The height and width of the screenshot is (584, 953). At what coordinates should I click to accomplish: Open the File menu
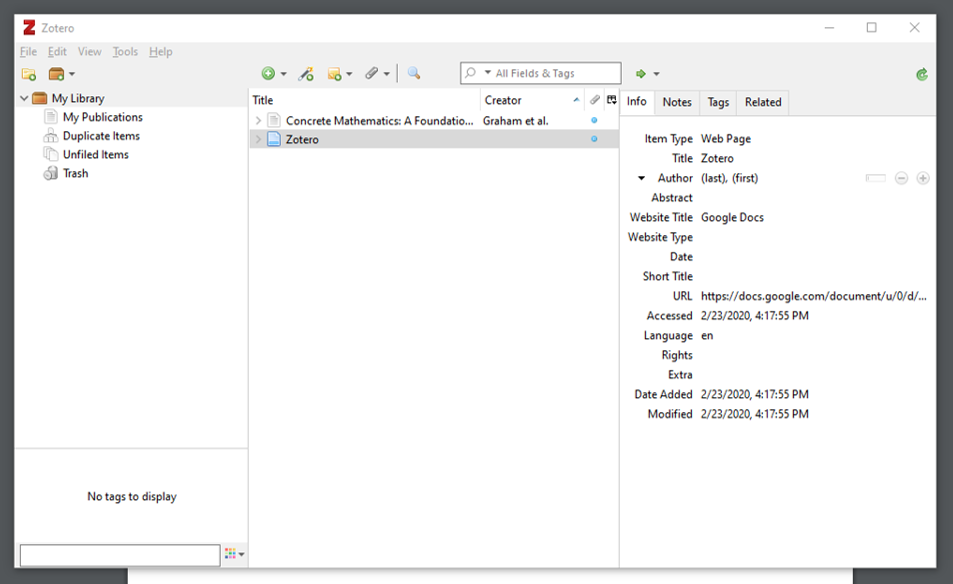(28, 52)
